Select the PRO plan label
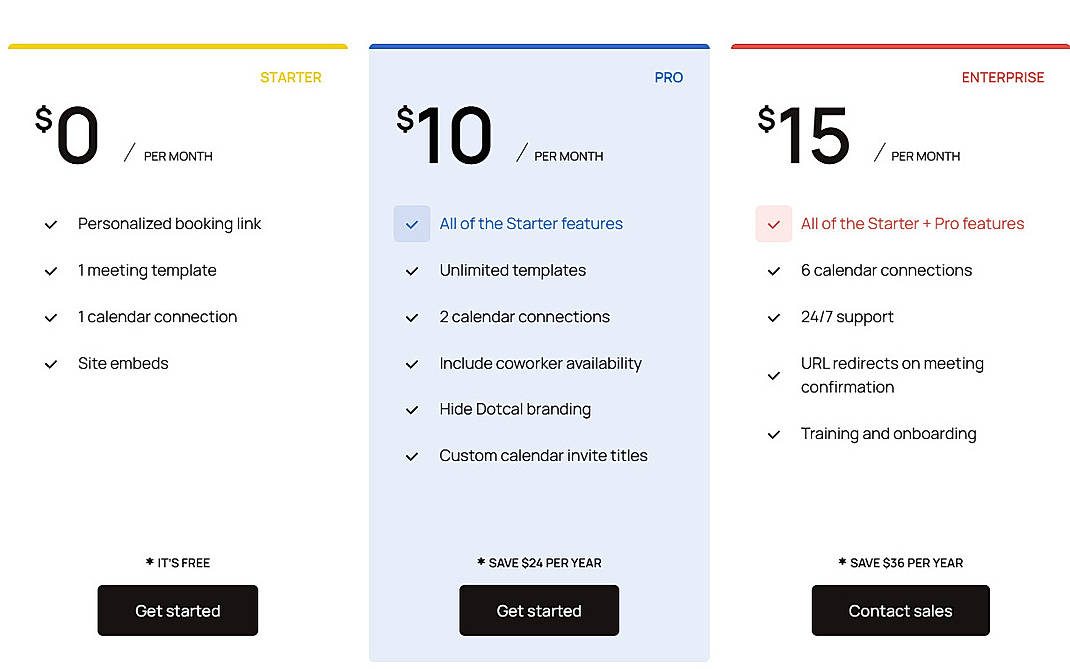 [x=668, y=77]
